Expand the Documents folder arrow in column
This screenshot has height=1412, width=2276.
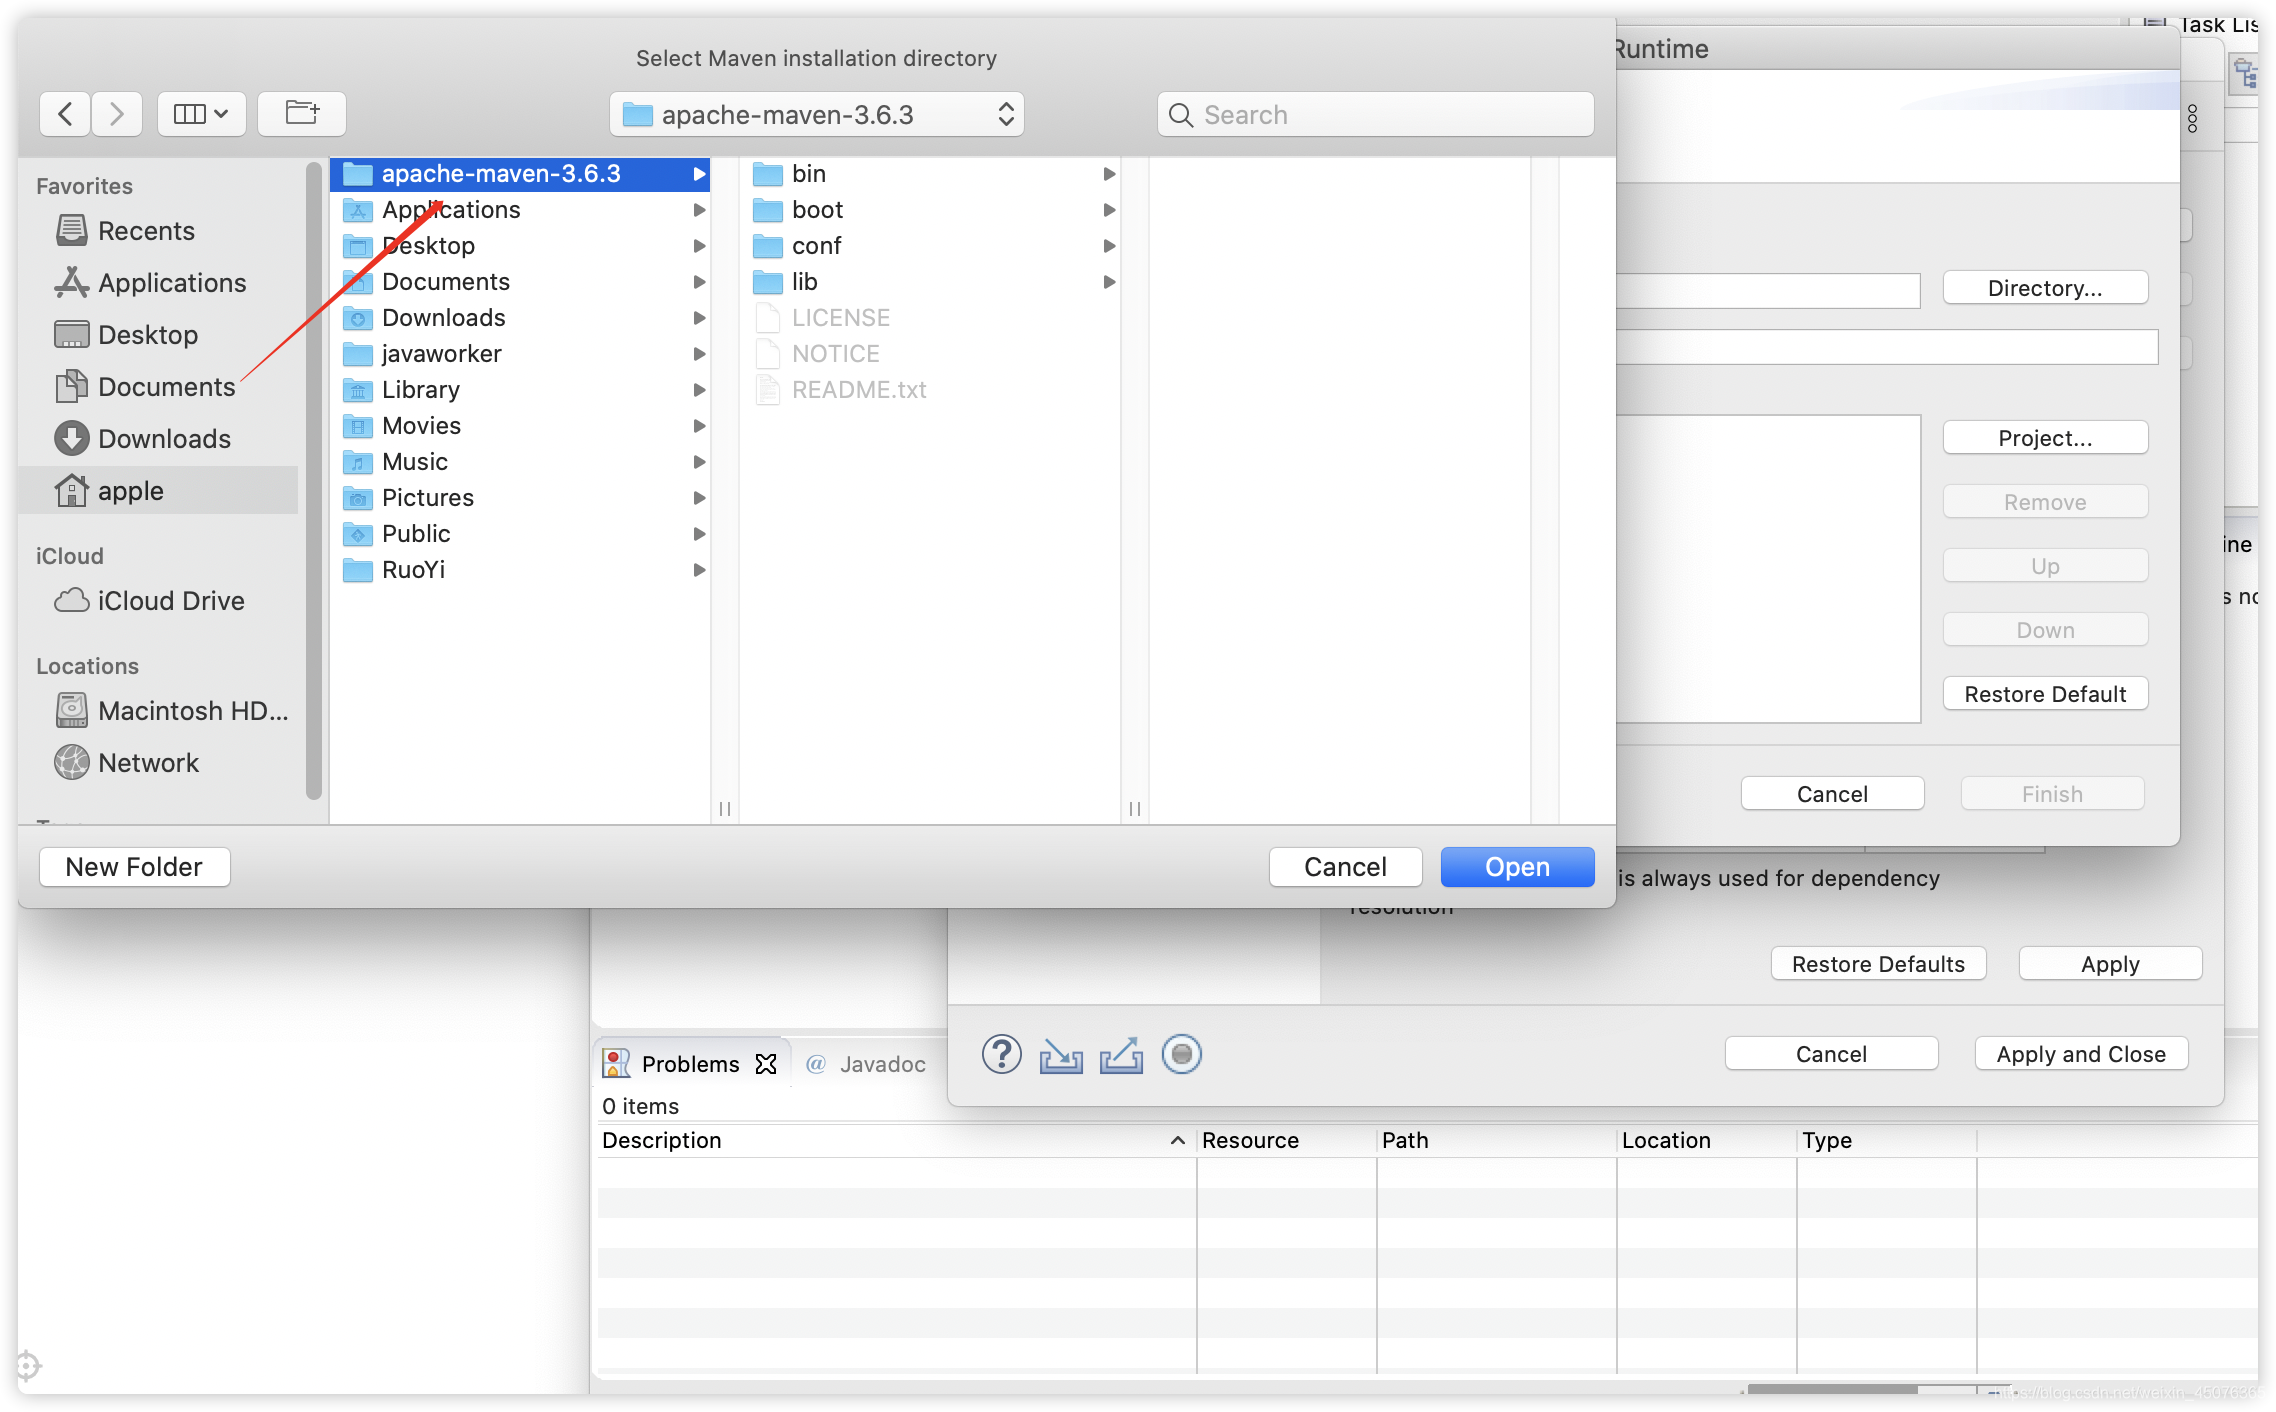click(700, 282)
